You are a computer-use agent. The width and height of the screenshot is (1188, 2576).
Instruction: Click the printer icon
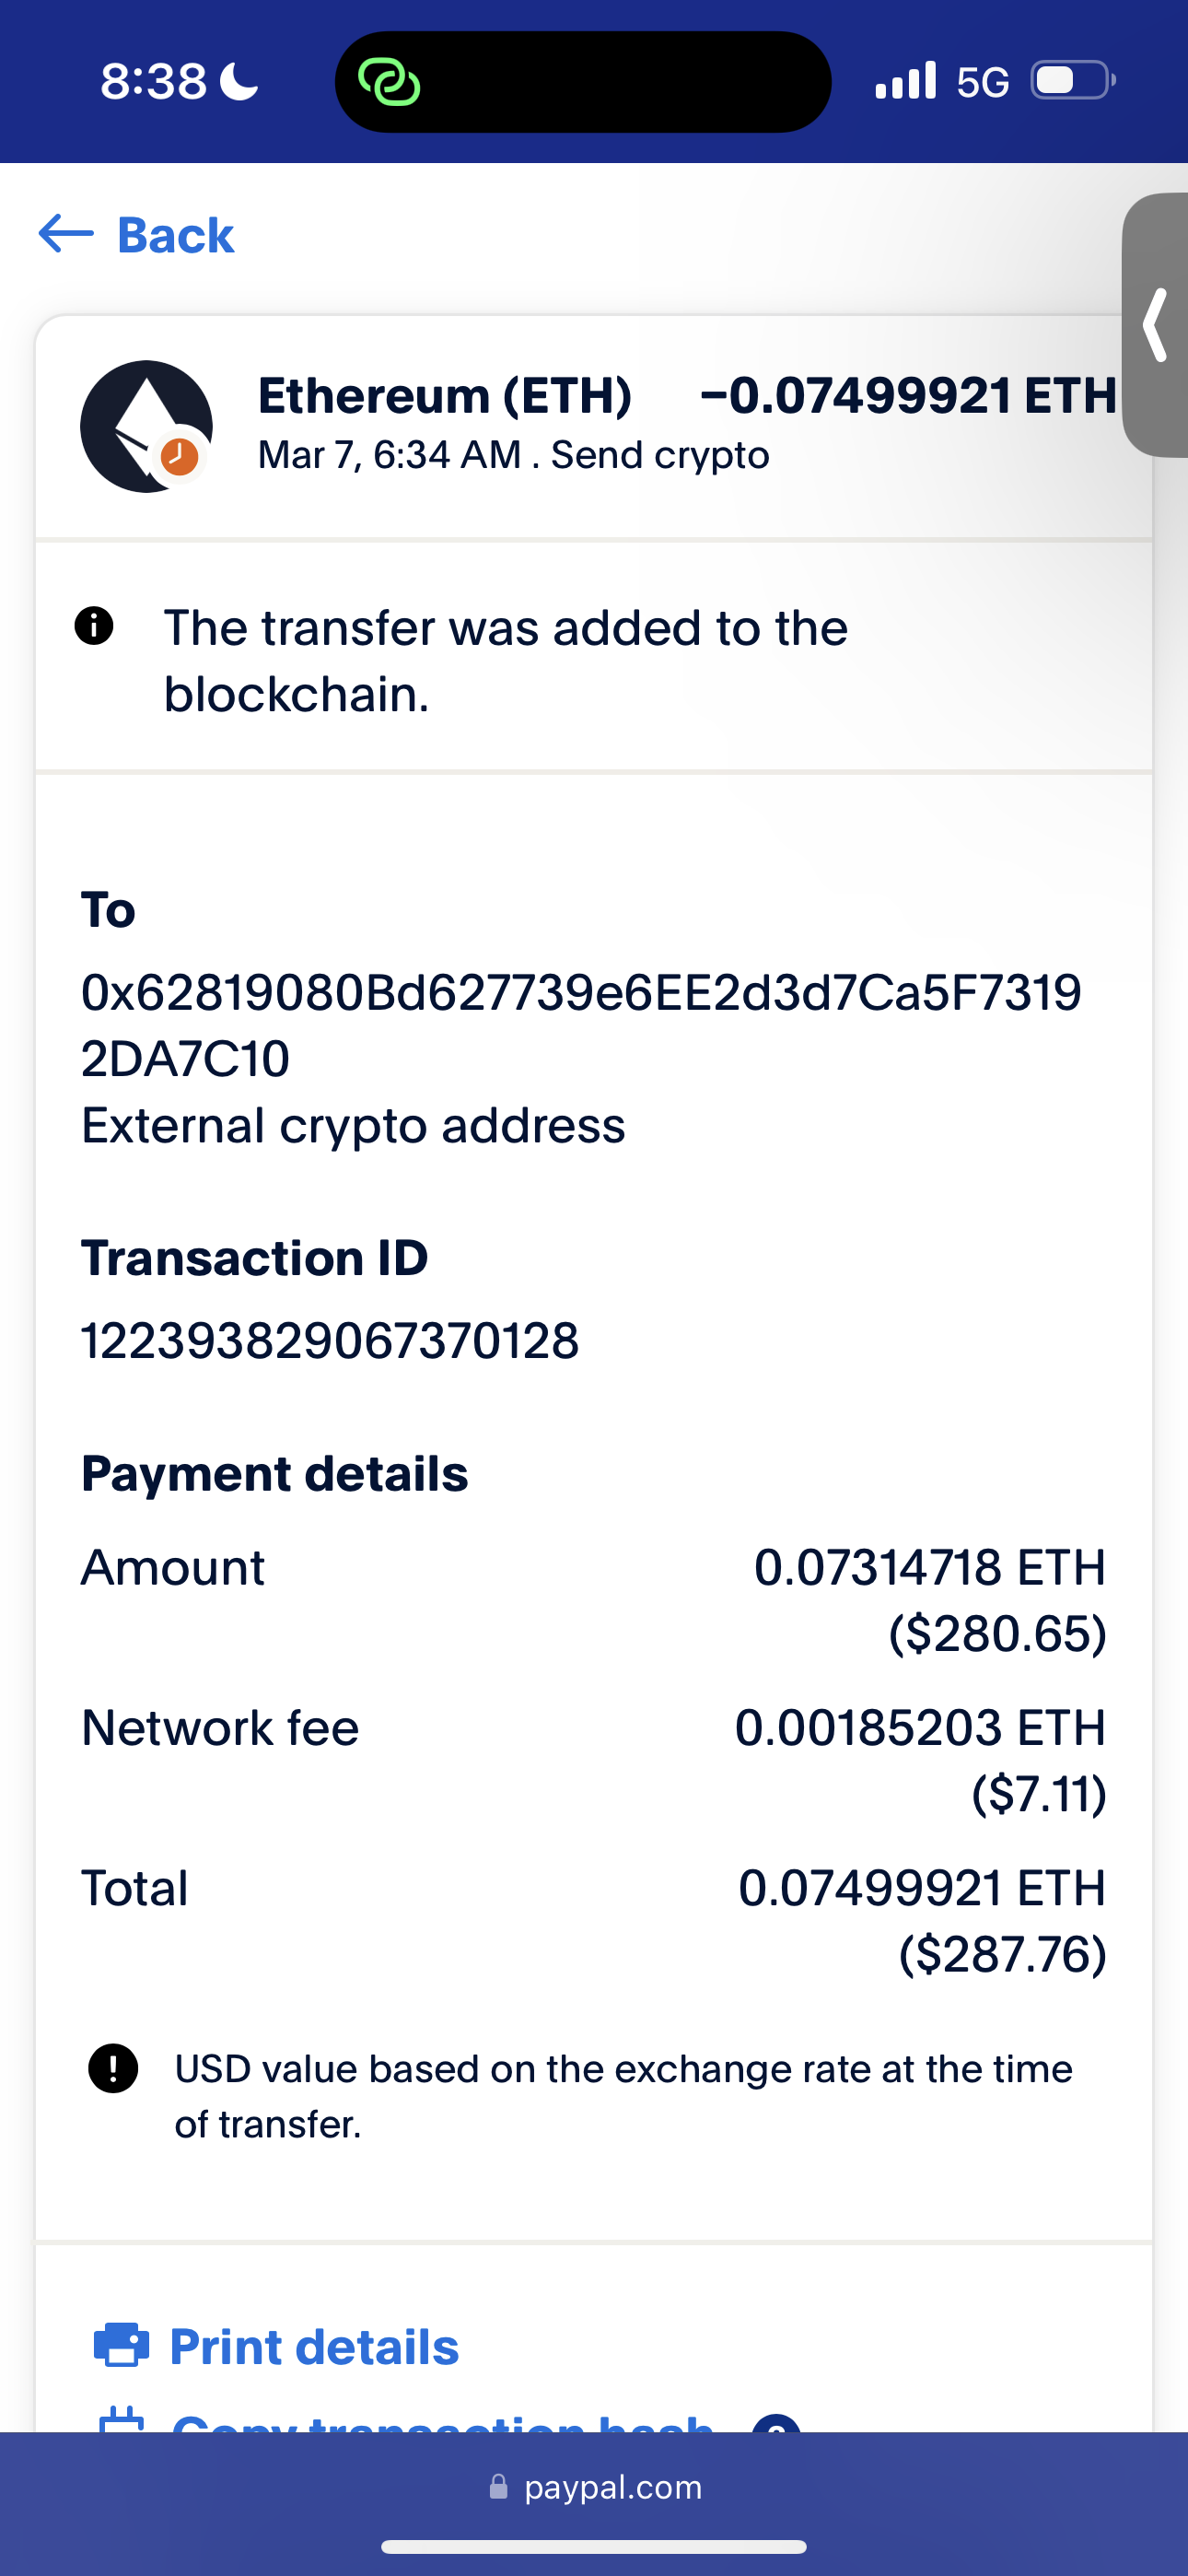(x=121, y=2345)
